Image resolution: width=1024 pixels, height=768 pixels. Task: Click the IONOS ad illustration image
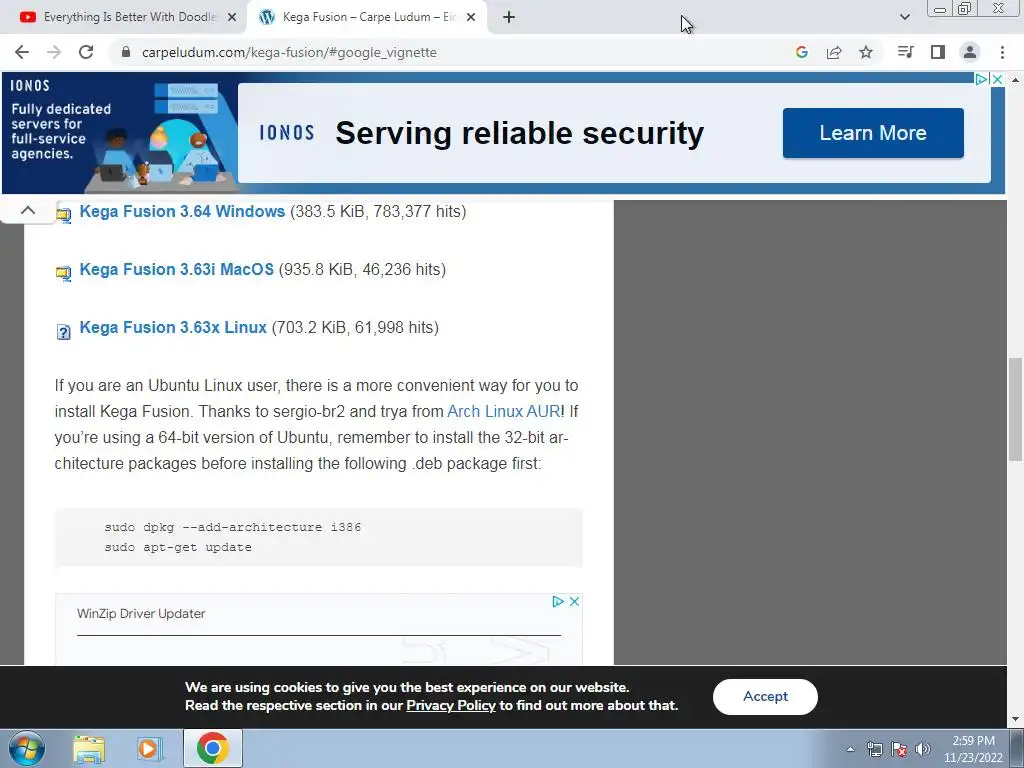pos(121,133)
